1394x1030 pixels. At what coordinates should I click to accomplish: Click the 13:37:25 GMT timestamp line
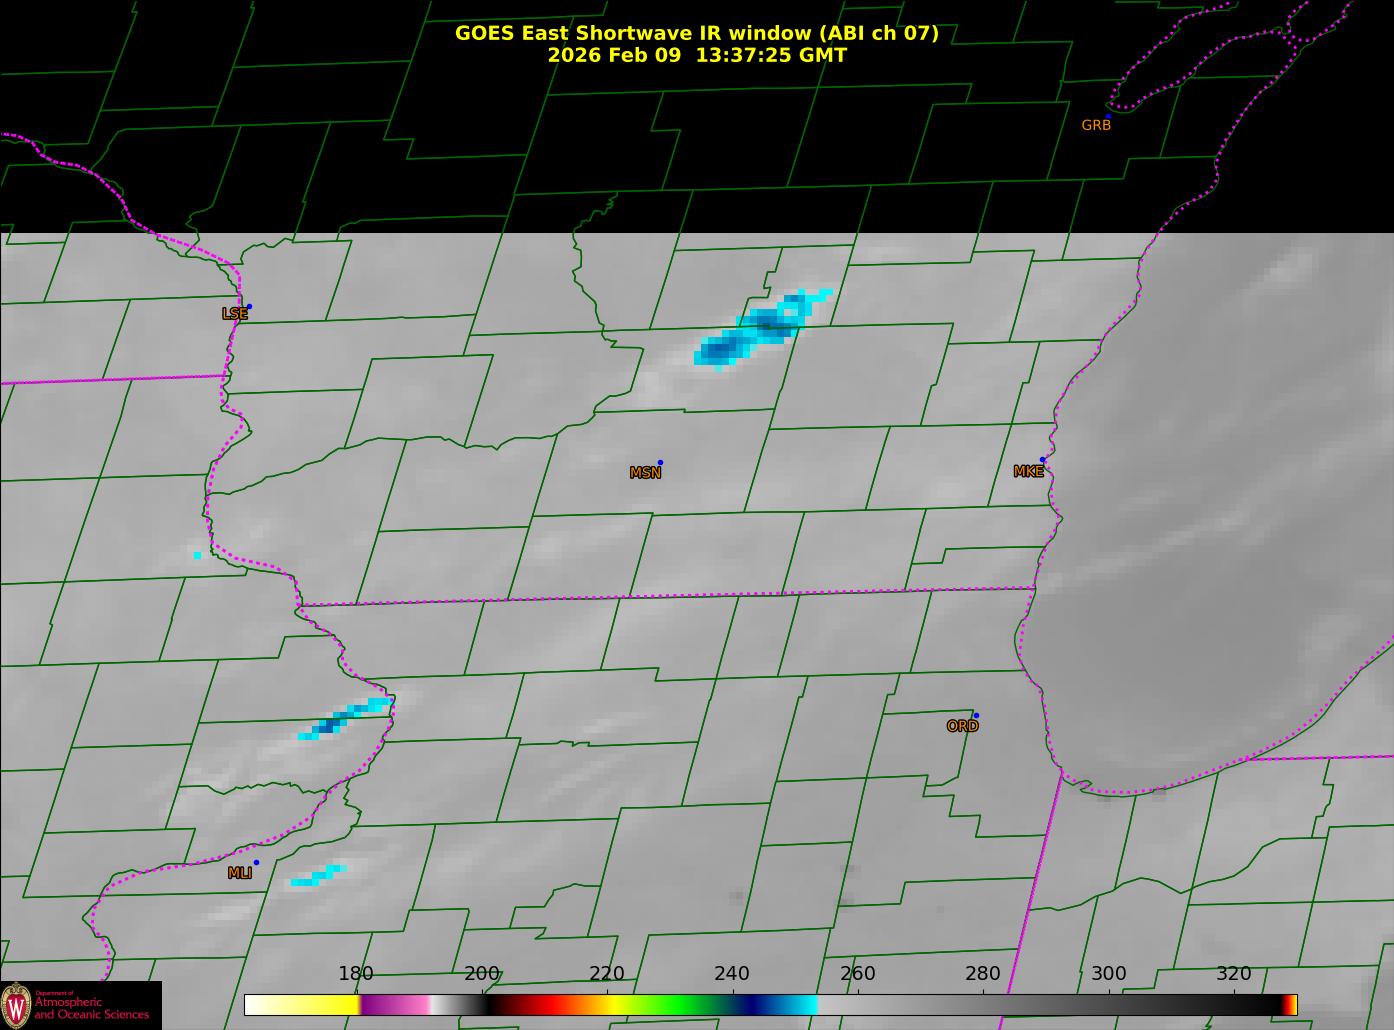pyautogui.click(x=696, y=56)
